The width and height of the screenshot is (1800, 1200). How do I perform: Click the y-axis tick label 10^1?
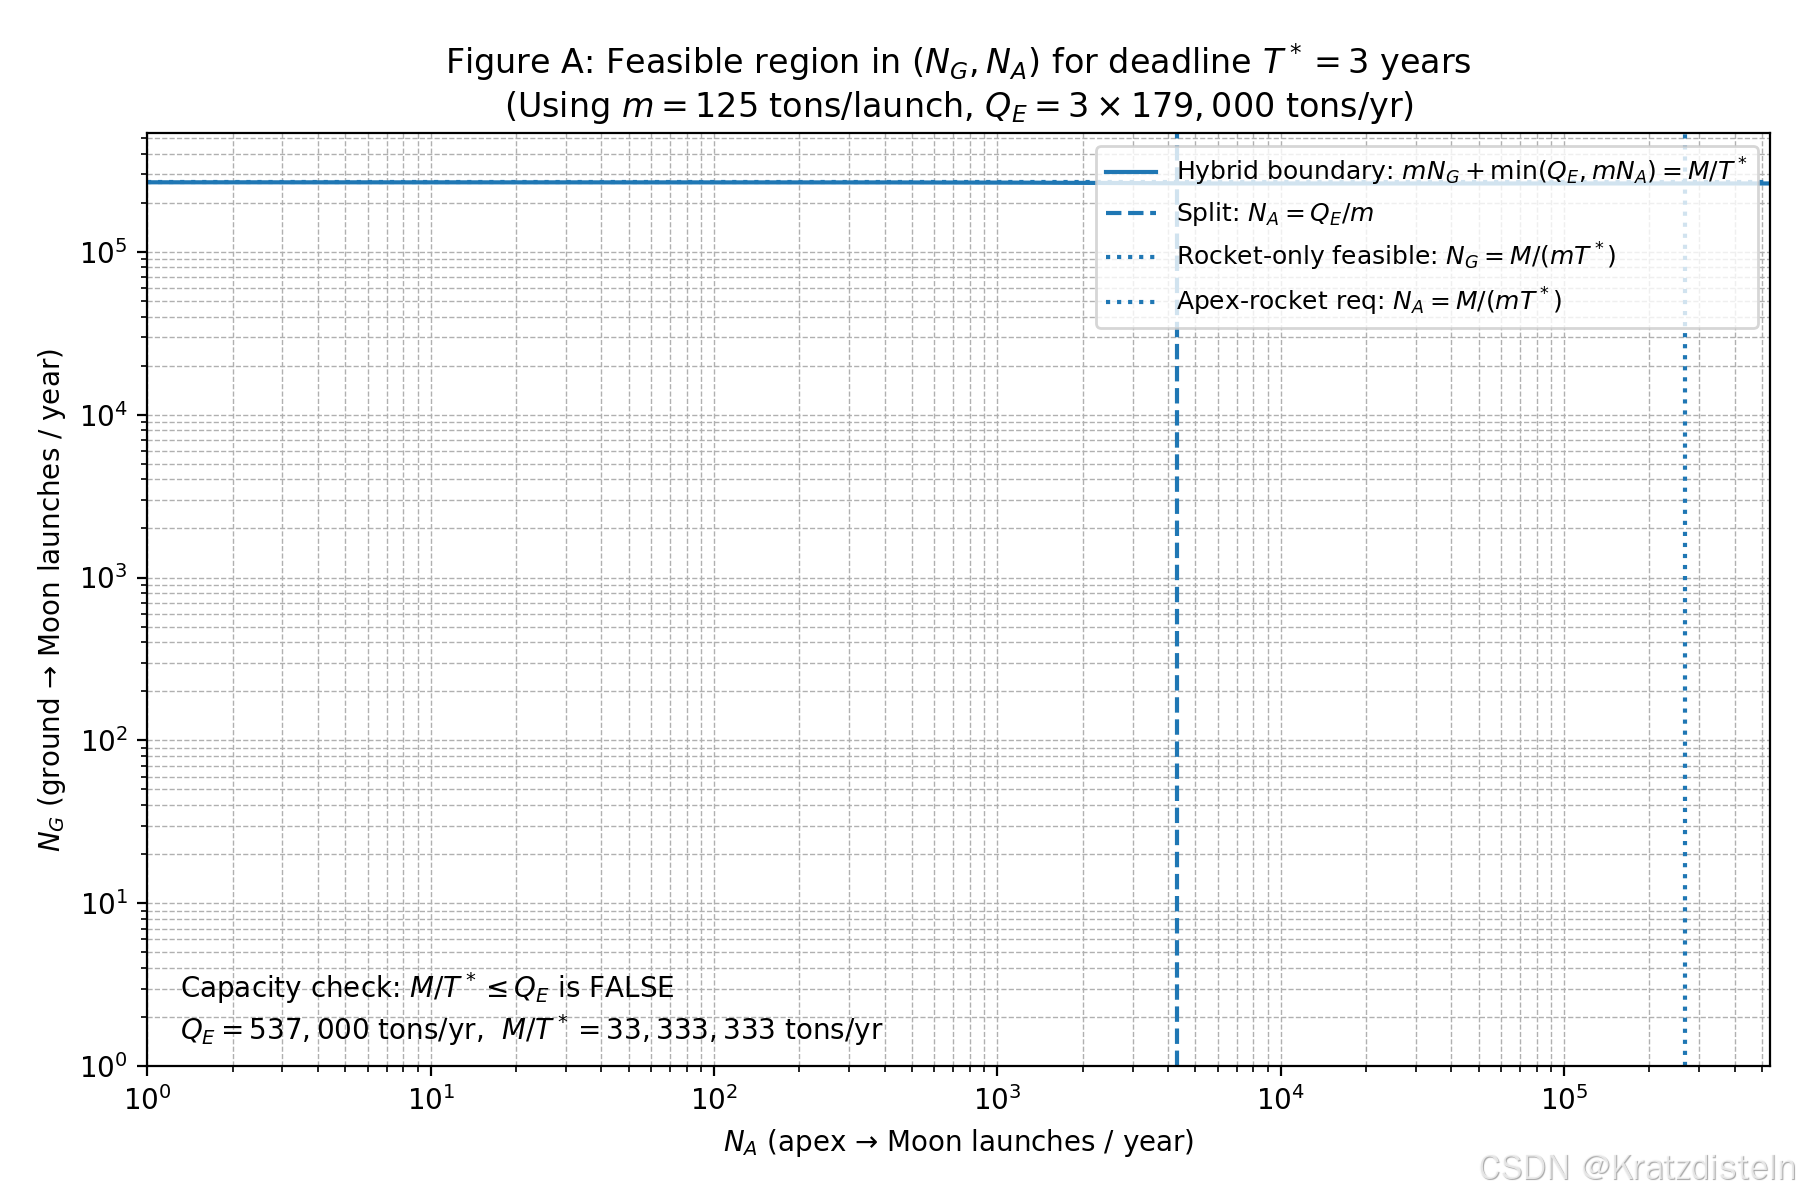pyautogui.click(x=104, y=903)
